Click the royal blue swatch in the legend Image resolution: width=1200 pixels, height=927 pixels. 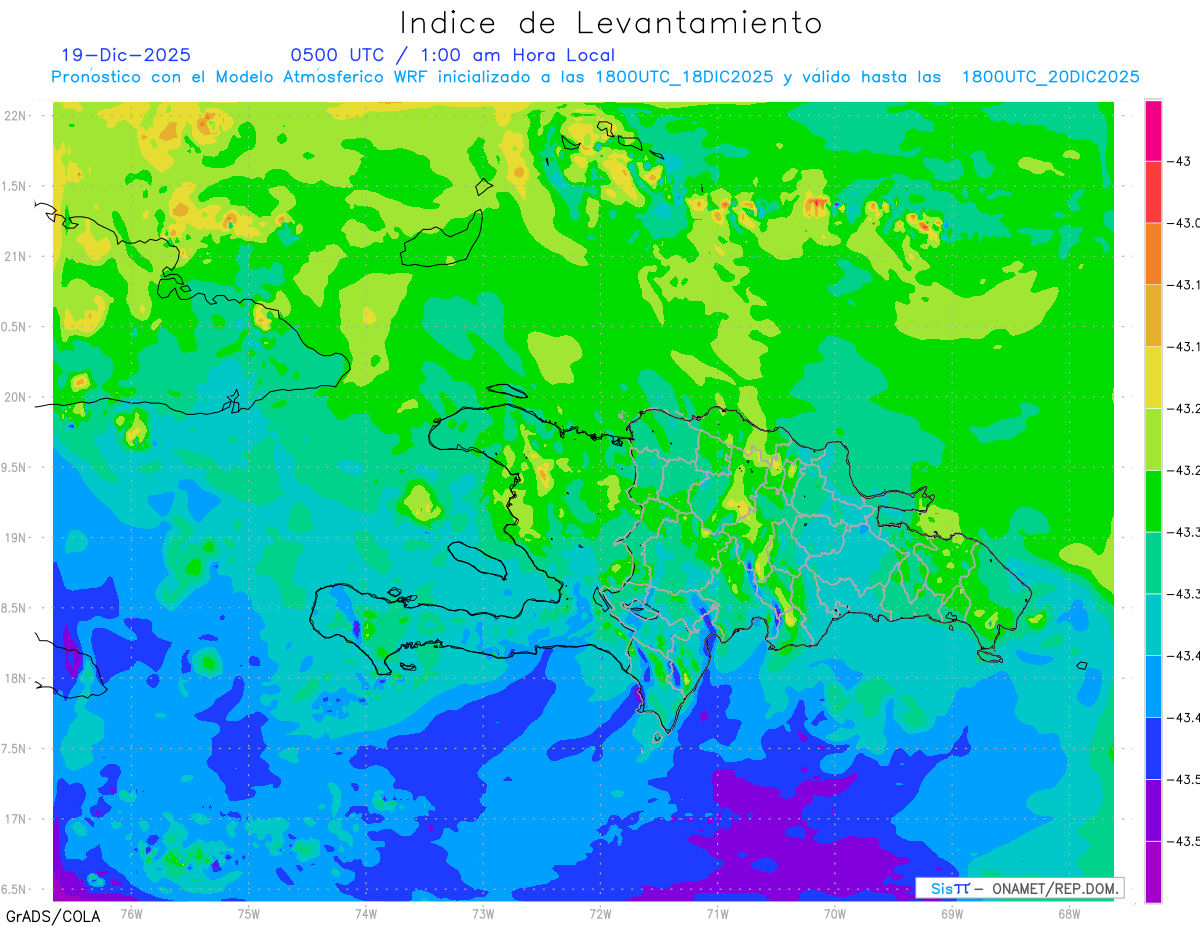click(x=1153, y=747)
